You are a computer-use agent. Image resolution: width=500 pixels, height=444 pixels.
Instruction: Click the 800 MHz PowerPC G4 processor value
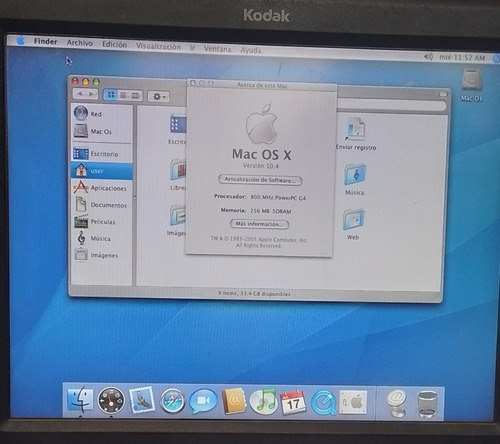[x=278, y=198]
